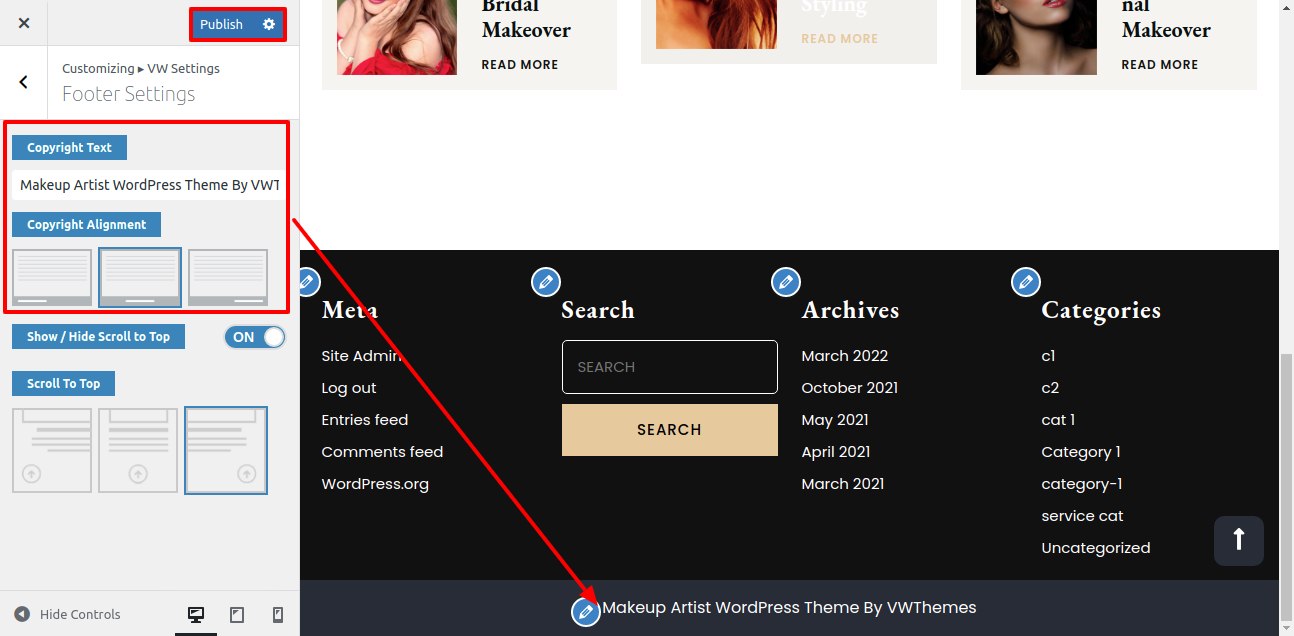Choose center scroll-to-top position thumbnail
The width and height of the screenshot is (1294, 636).
138,450
